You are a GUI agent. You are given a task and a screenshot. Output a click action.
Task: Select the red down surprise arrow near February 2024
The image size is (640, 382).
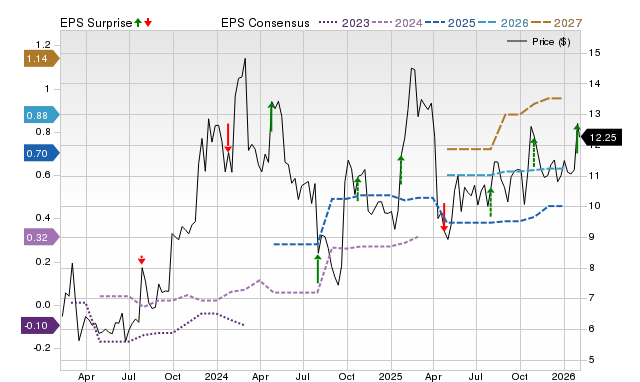[x=228, y=138]
